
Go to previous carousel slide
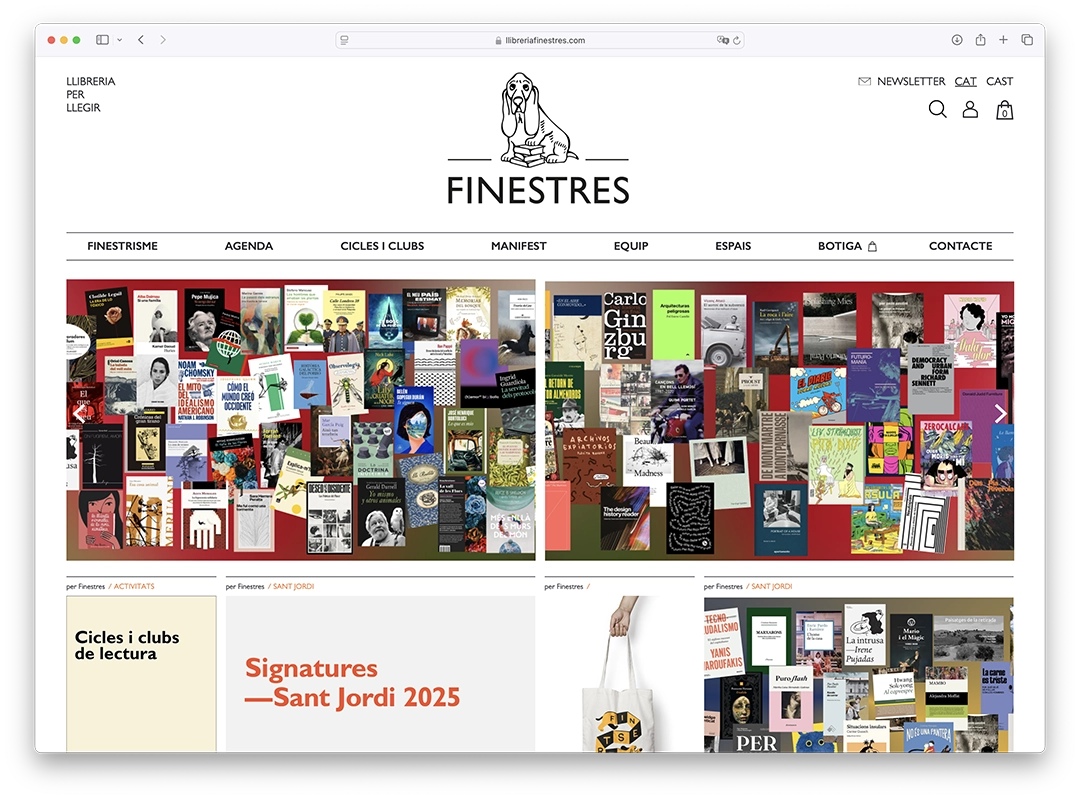click(80, 414)
